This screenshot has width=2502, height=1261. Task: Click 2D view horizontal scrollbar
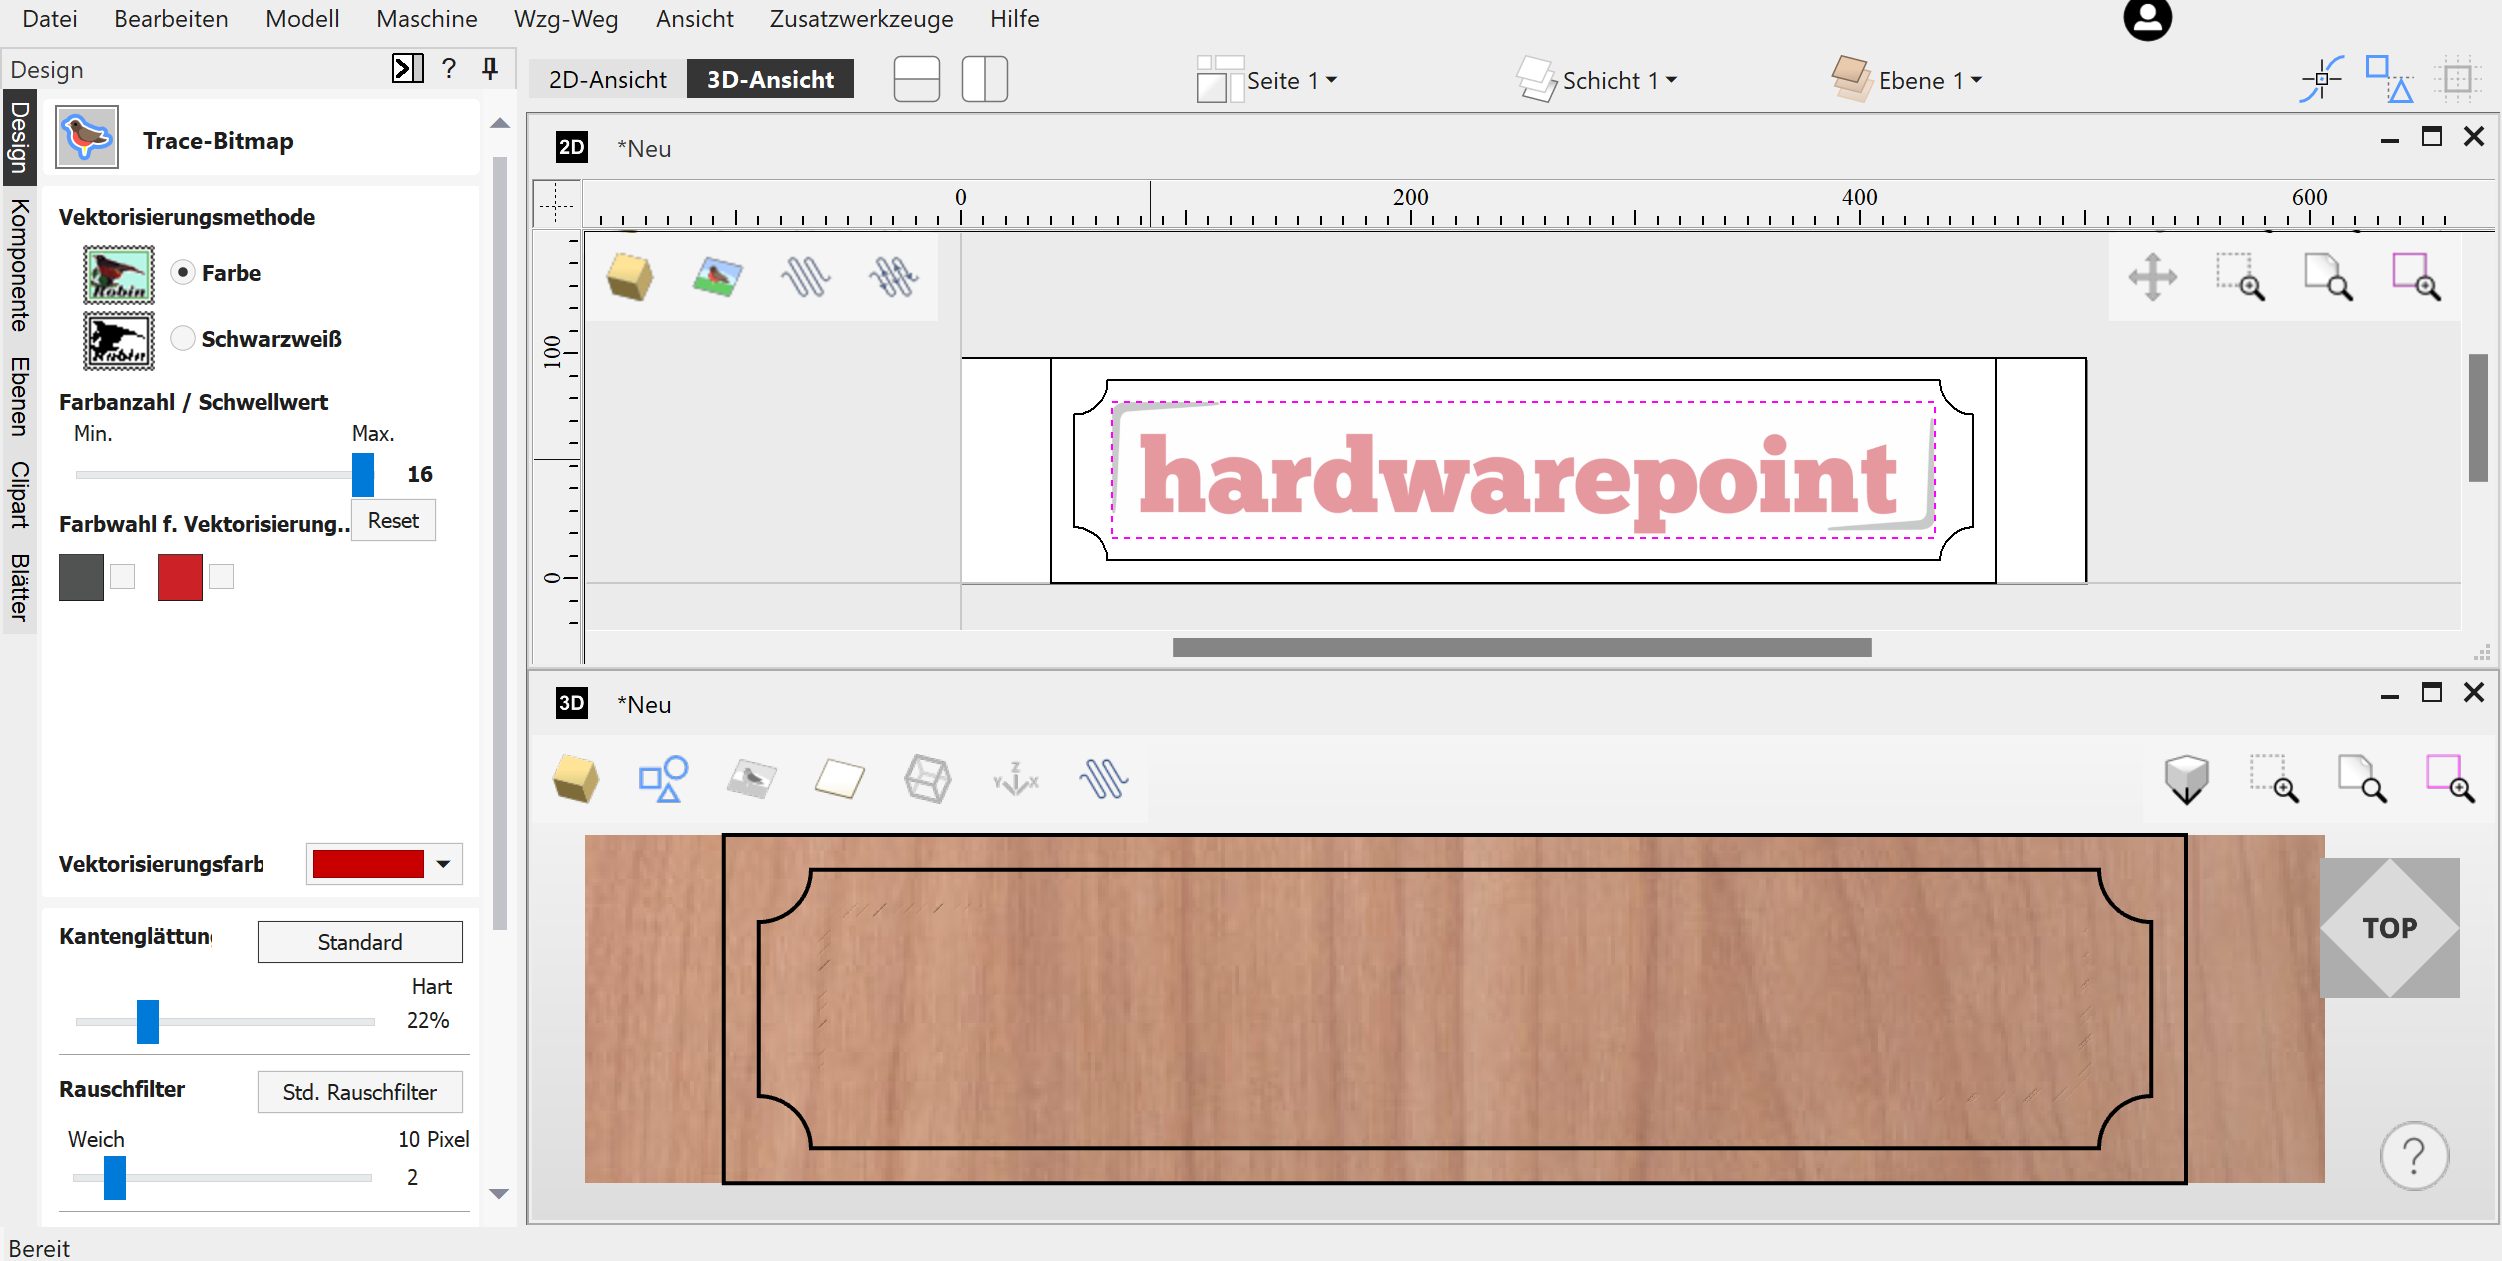(x=1522, y=648)
